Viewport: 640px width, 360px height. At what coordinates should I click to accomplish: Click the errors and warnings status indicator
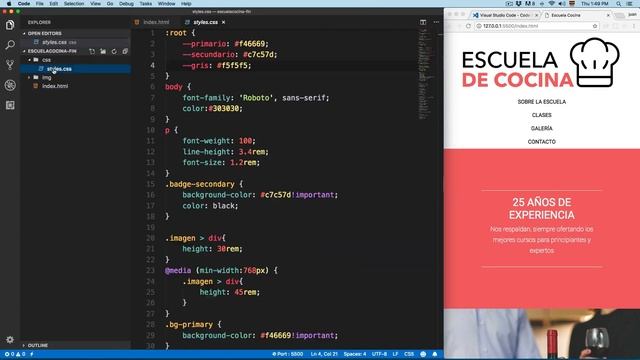[x=15, y=354]
